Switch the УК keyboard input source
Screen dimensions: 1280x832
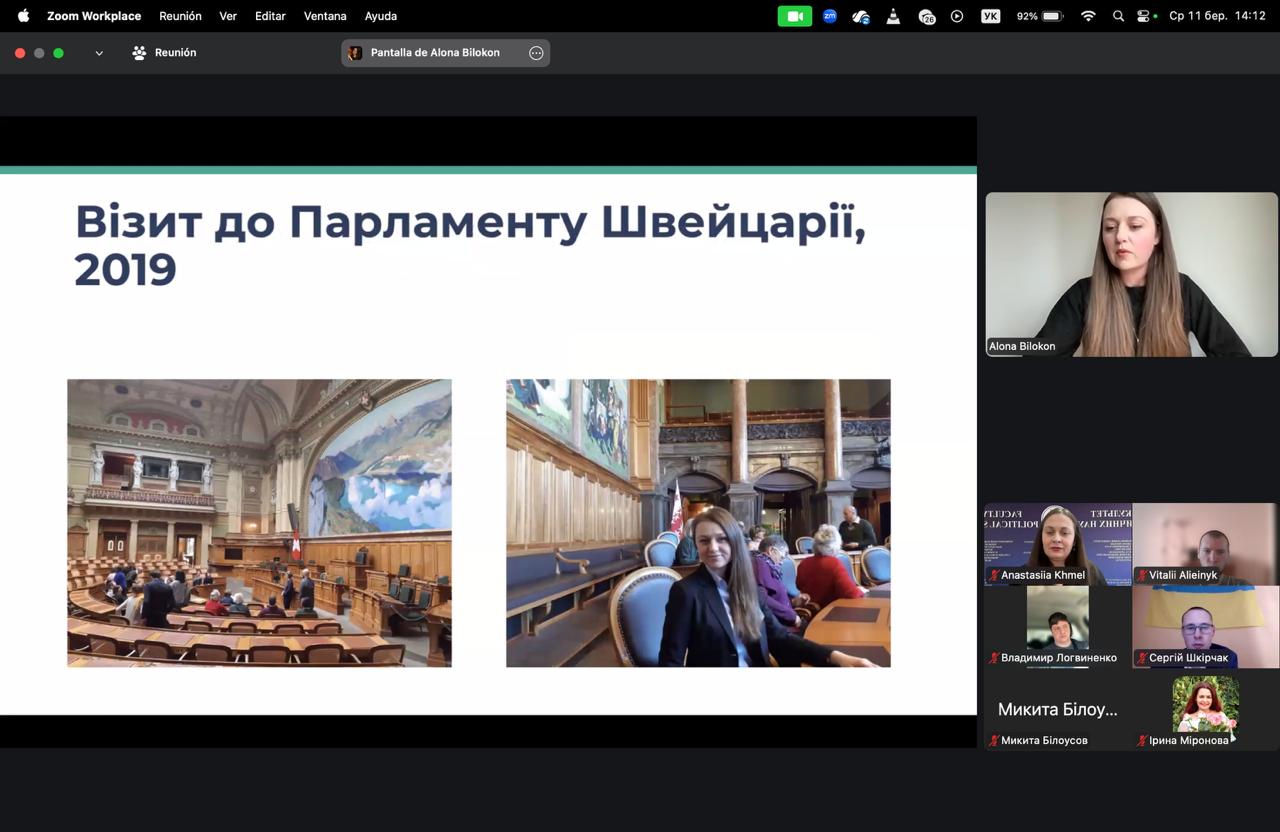990,16
